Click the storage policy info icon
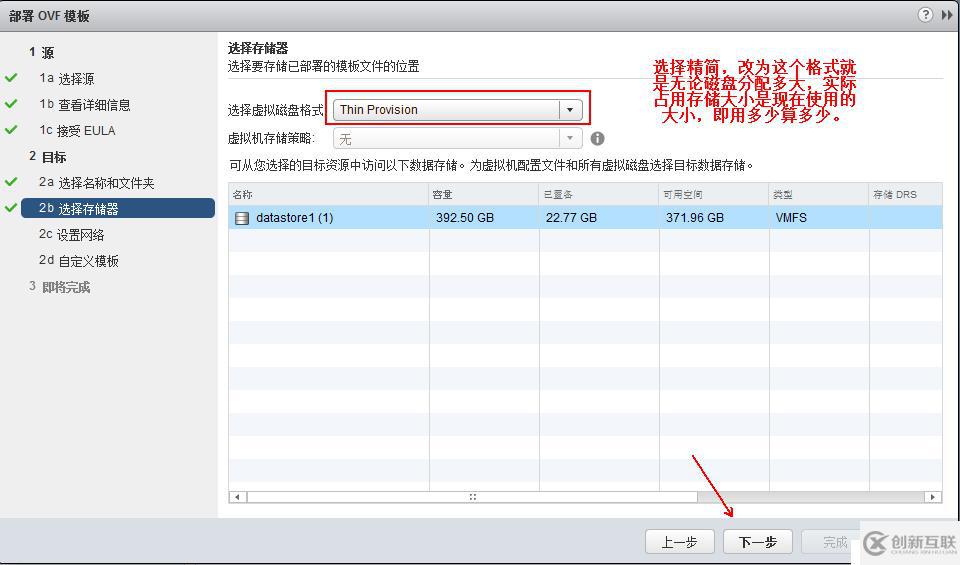 click(x=597, y=138)
